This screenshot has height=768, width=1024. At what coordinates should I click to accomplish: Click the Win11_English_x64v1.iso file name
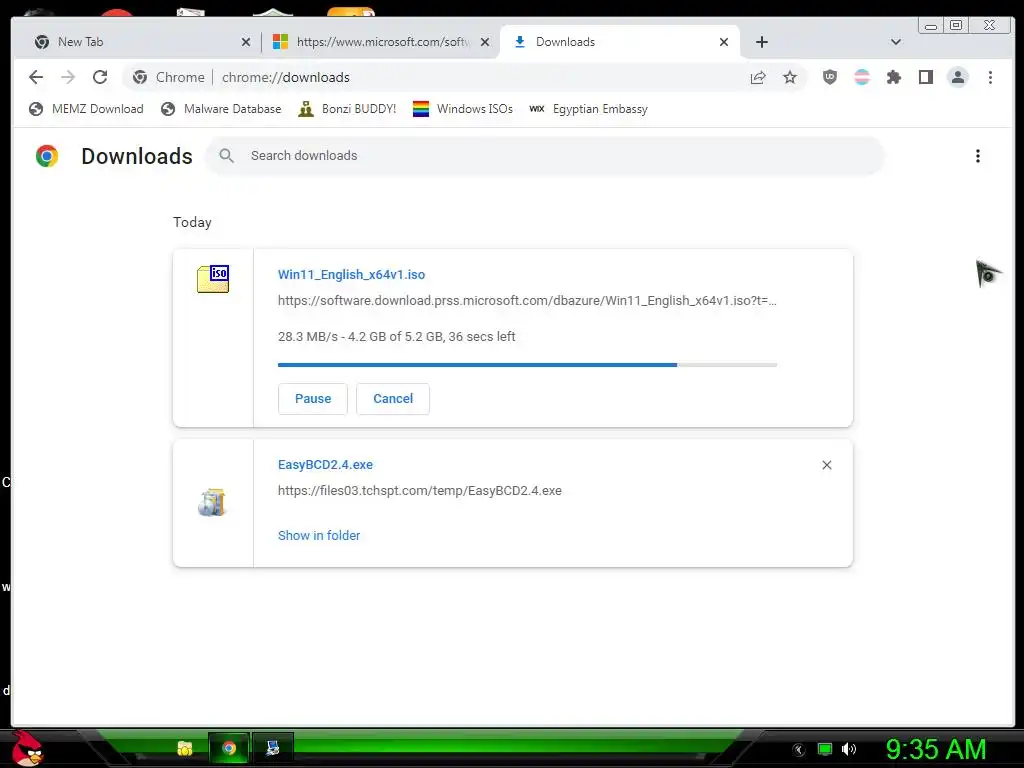click(x=351, y=275)
